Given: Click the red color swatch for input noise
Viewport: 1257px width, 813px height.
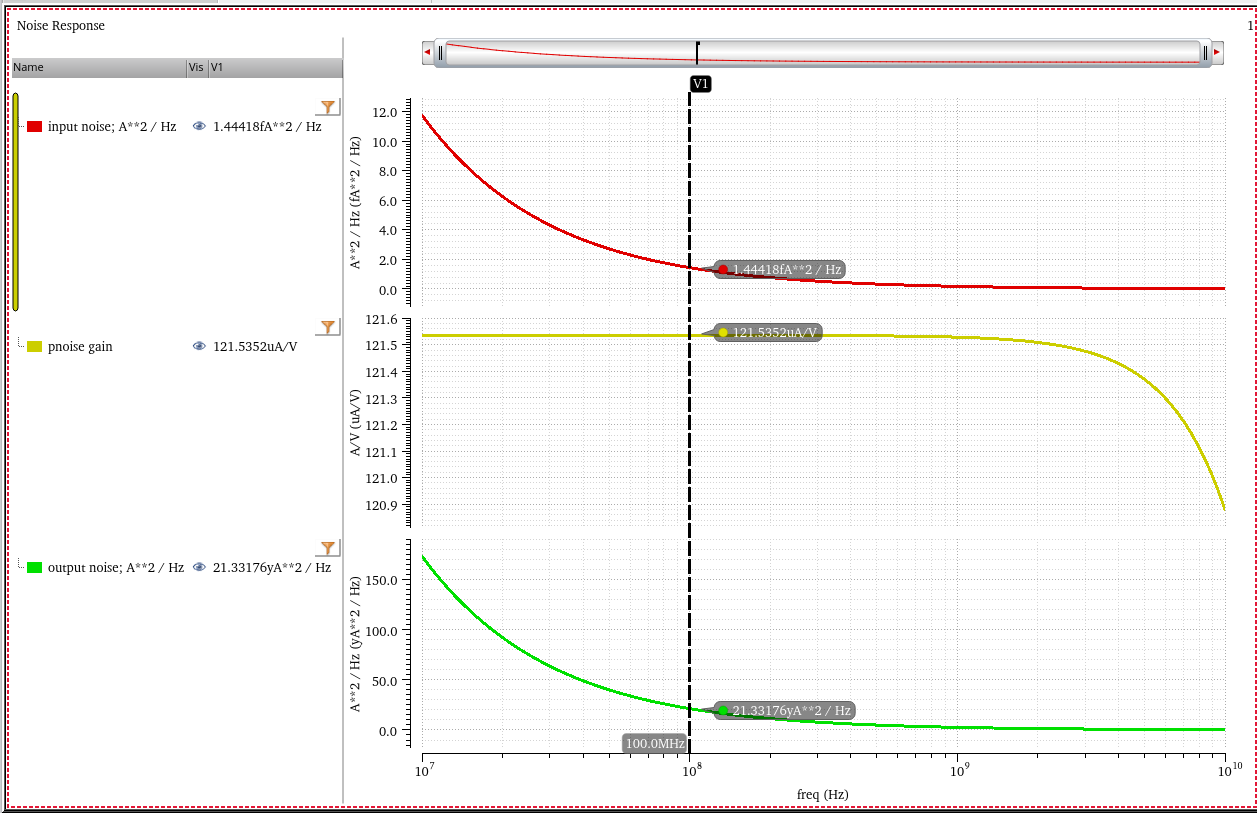Looking at the screenshot, I should (x=35, y=127).
